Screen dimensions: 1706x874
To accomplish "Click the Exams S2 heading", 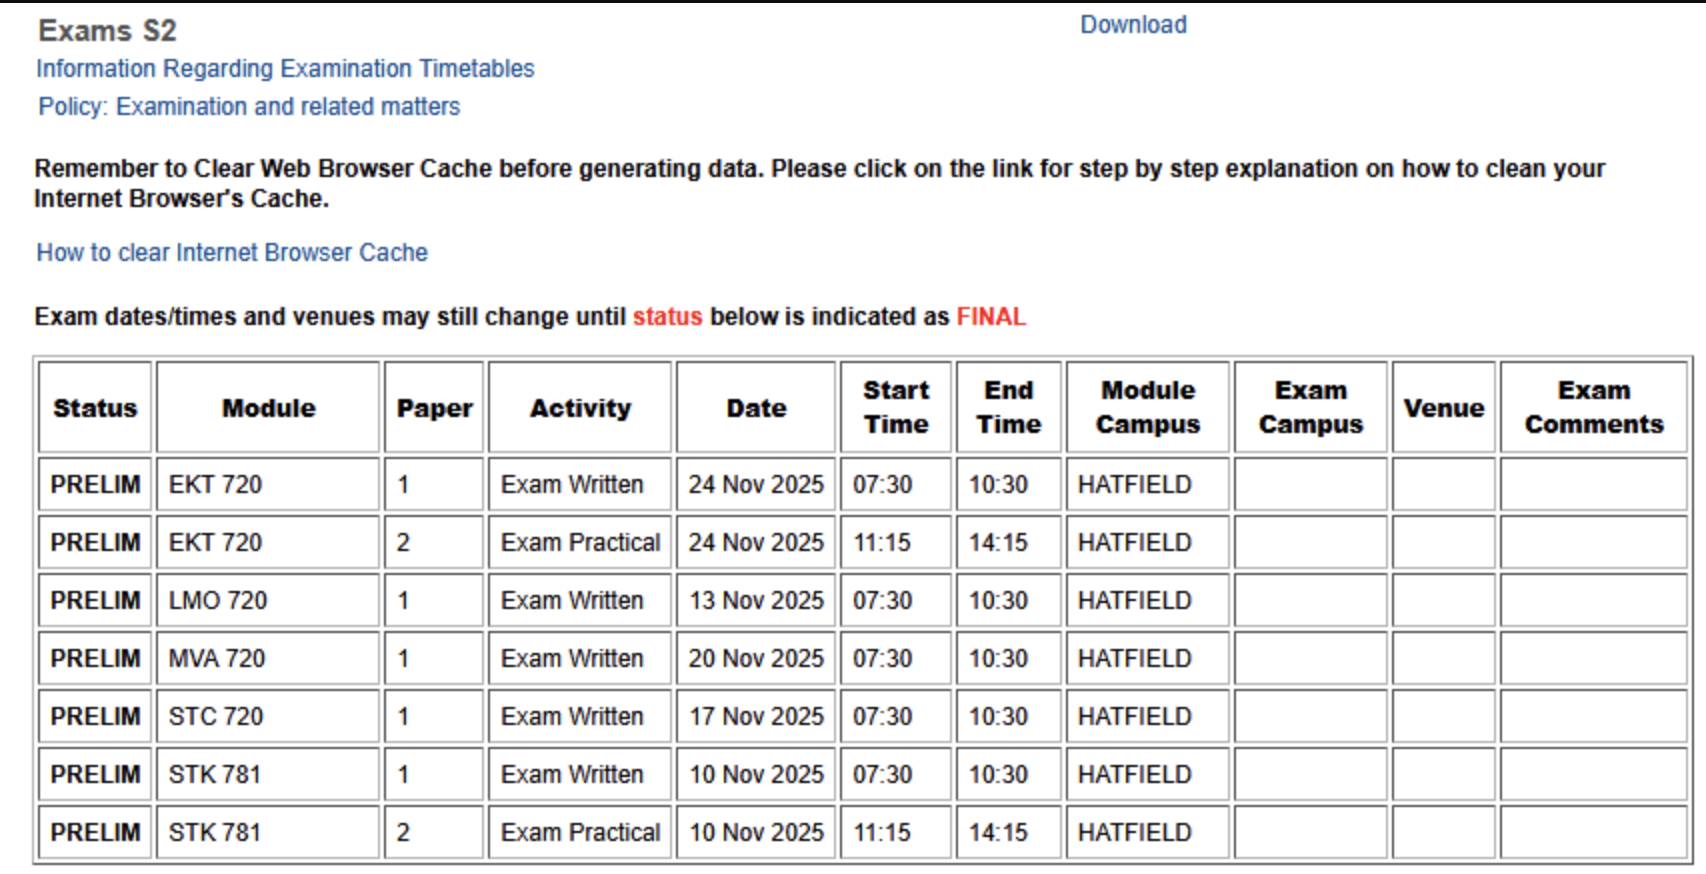I will tap(107, 31).
